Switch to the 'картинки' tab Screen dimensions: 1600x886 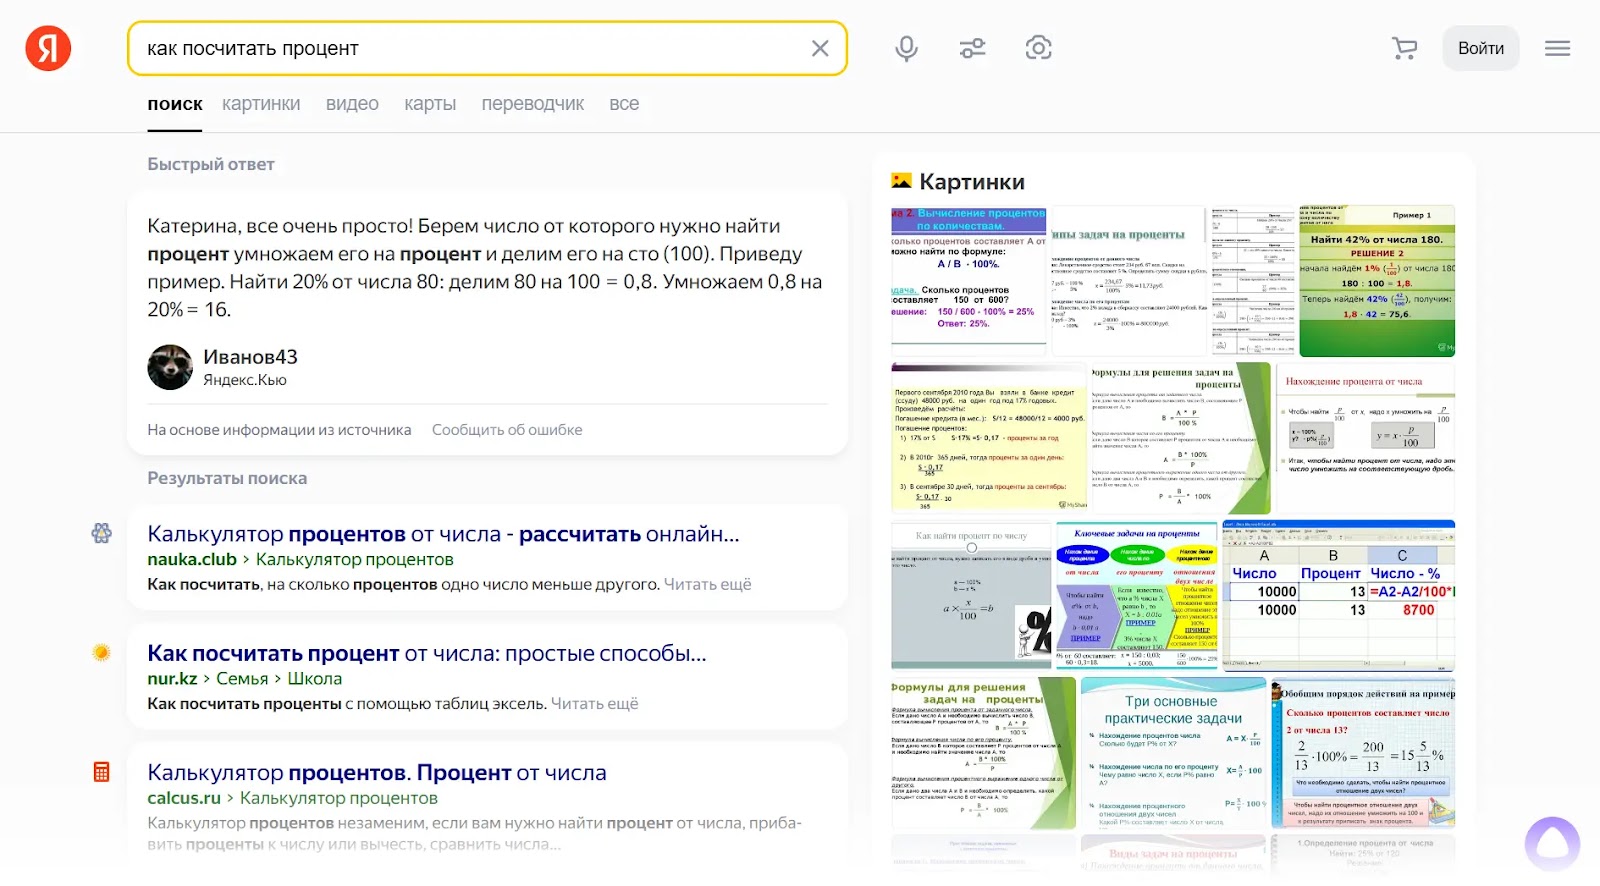[261, 104]
